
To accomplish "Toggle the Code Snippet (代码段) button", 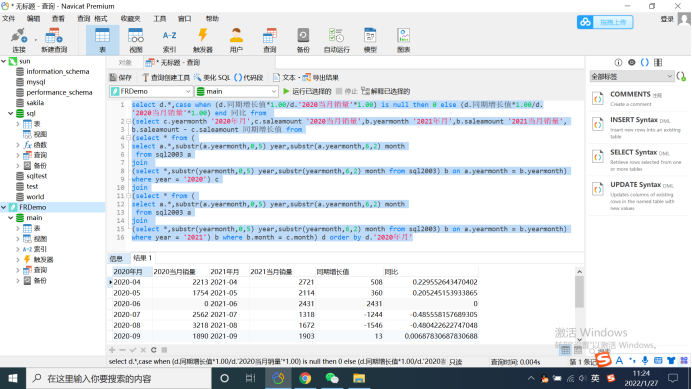I will pyautogui.click(x=248, y=78).
